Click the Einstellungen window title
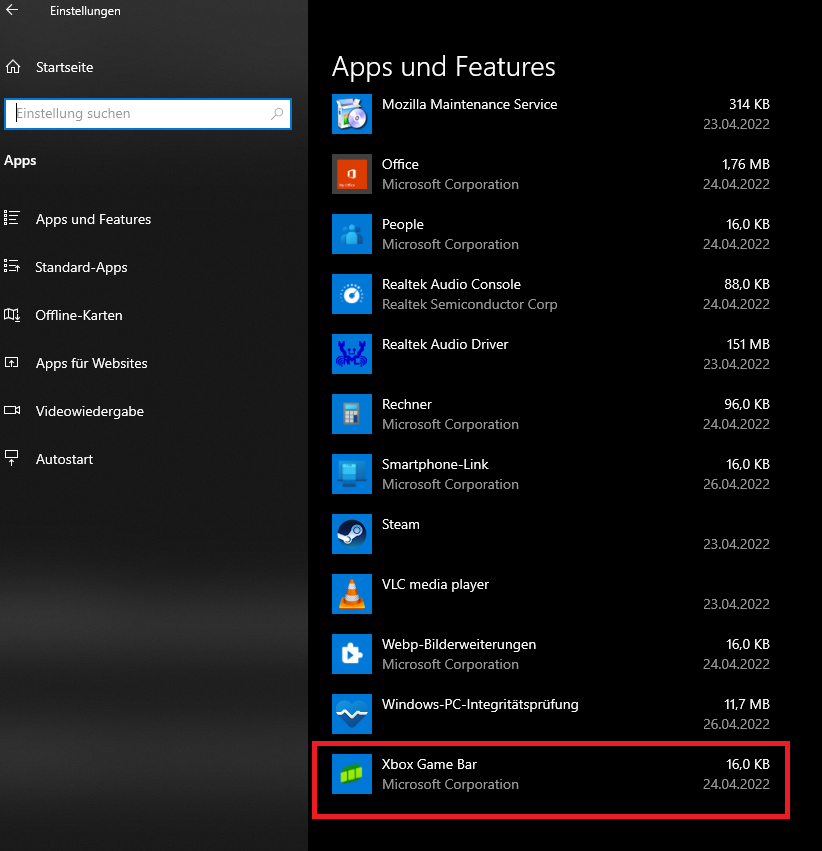The width and height of the screenshot is (822, 851). tap(85, 11)
